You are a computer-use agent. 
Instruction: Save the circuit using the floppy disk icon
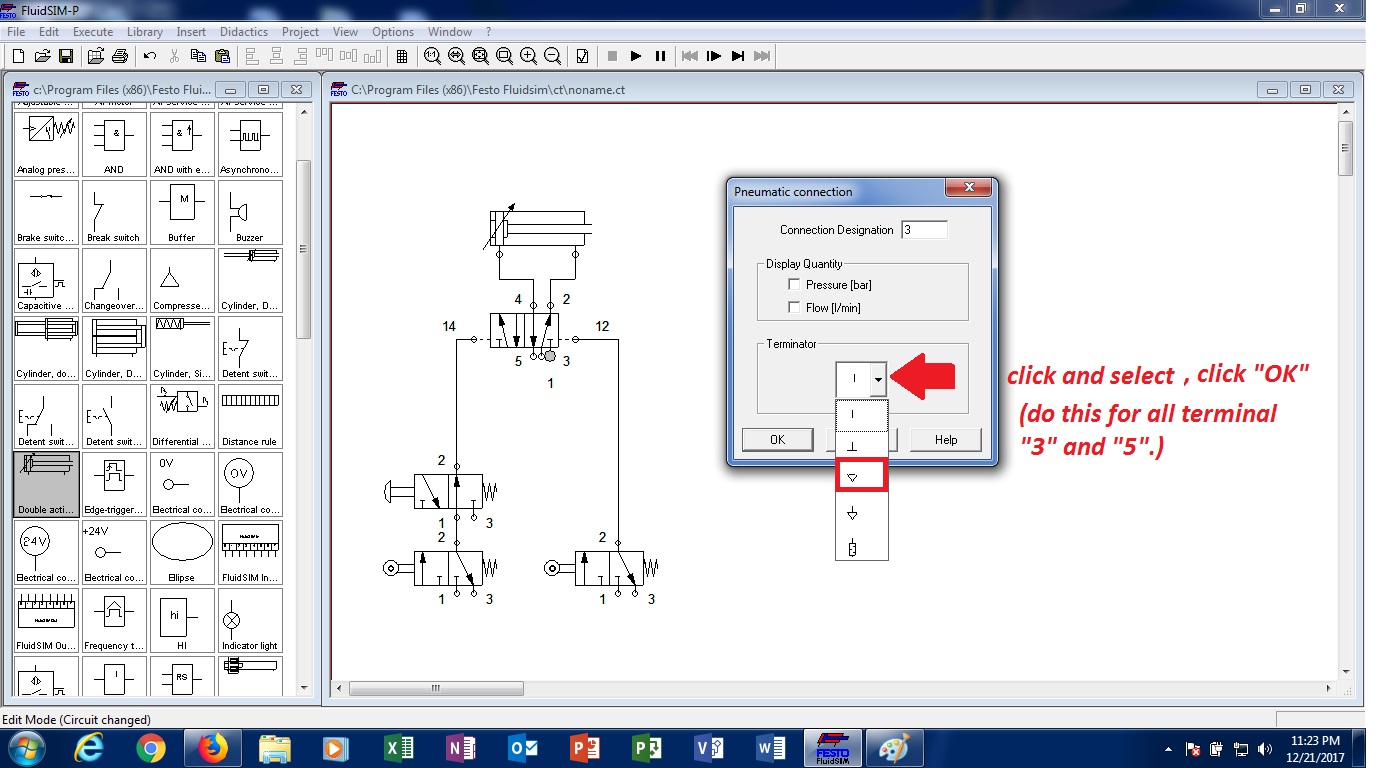pos(66,56)
